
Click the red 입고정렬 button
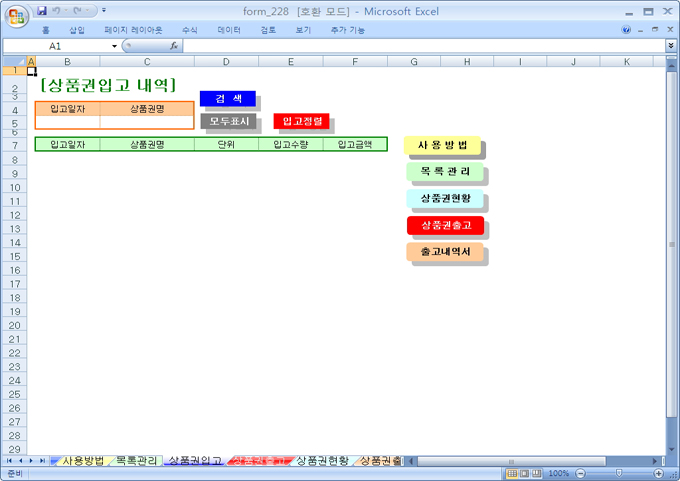click(301, 121)
